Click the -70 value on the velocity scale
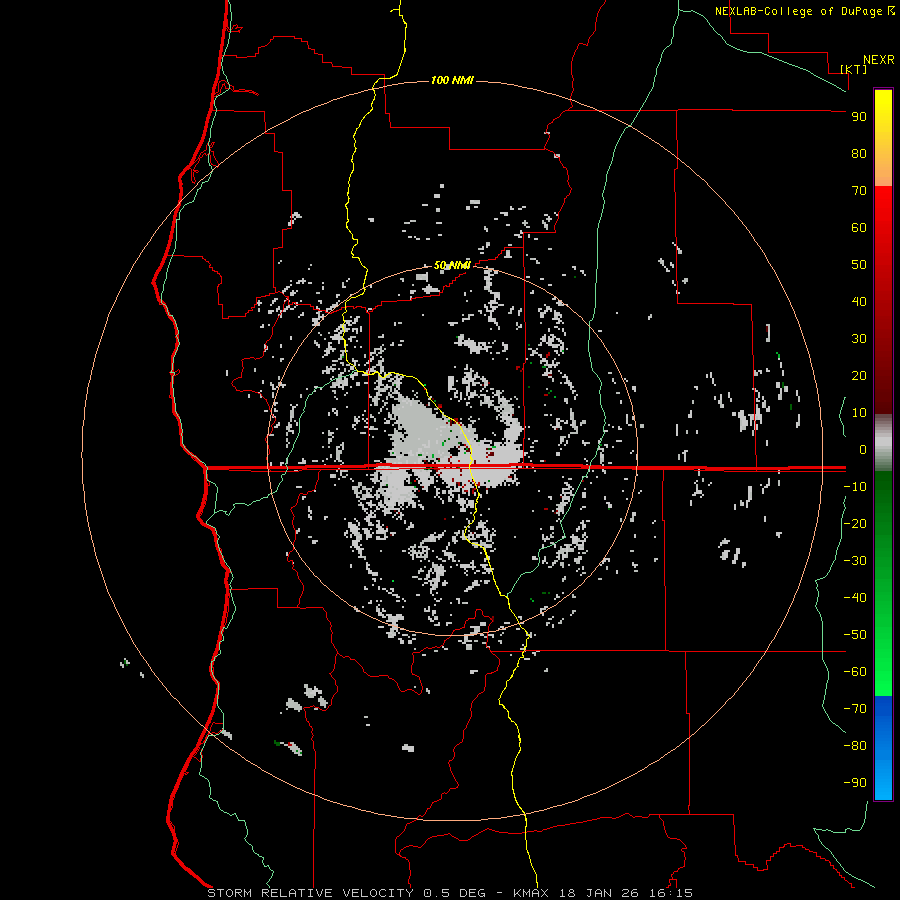This screenshot has height=900, width=900. coord(855,709)
